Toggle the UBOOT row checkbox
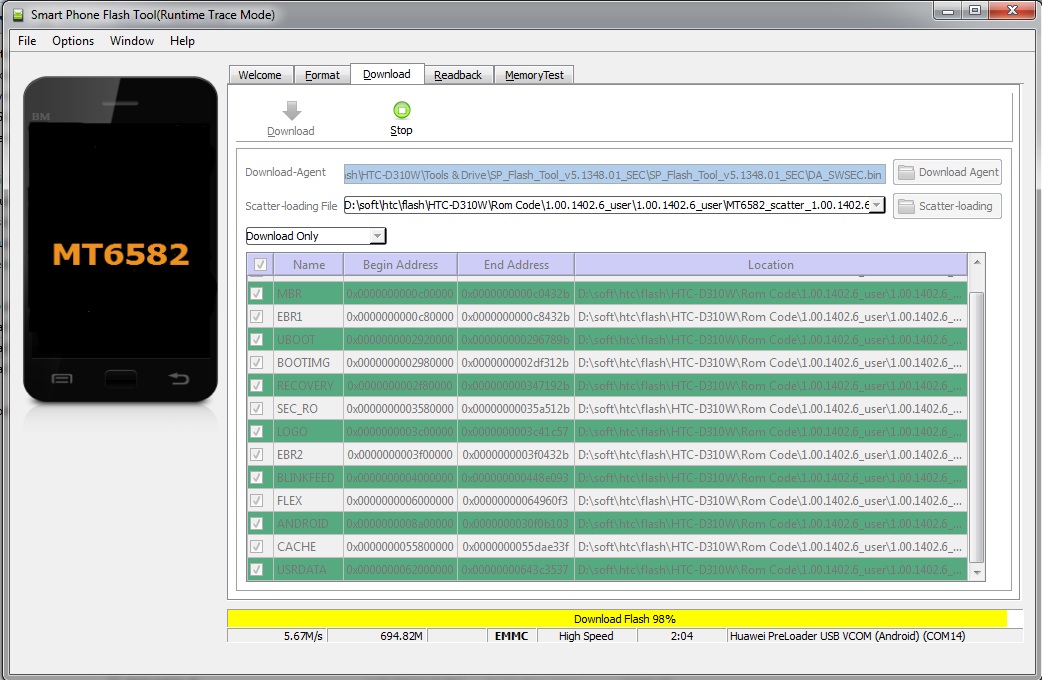 pyautogui.click(x=257, y=340)
